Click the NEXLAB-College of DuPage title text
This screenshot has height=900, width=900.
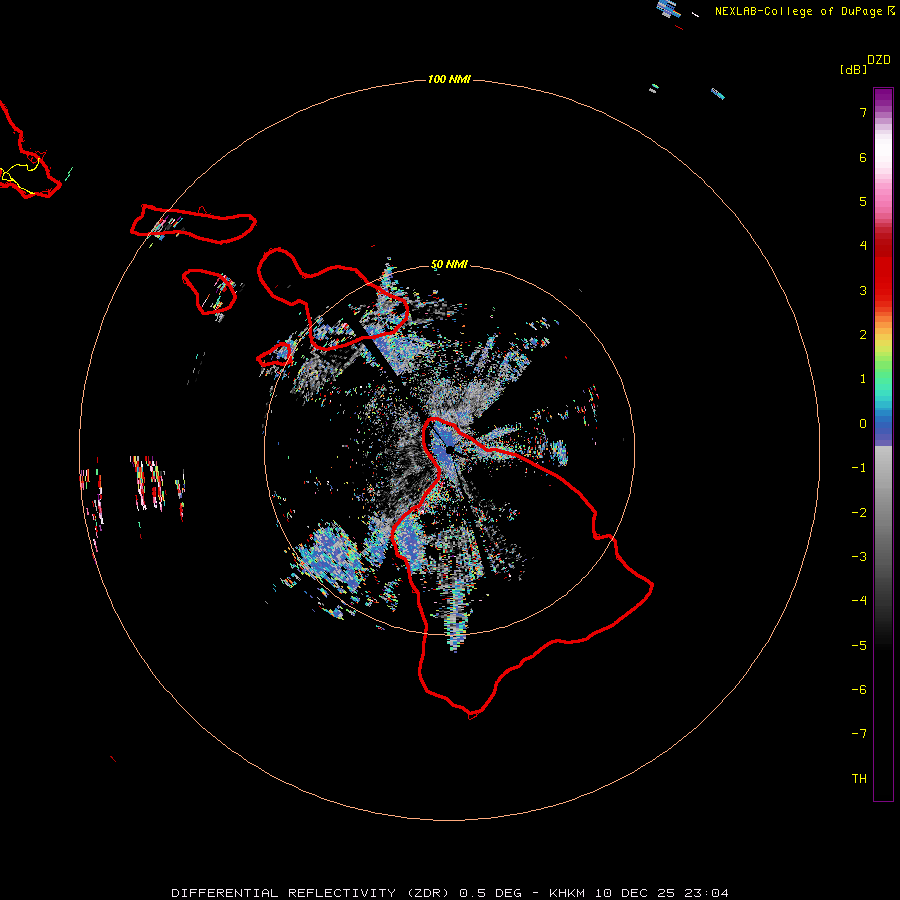tap(805, 11)
